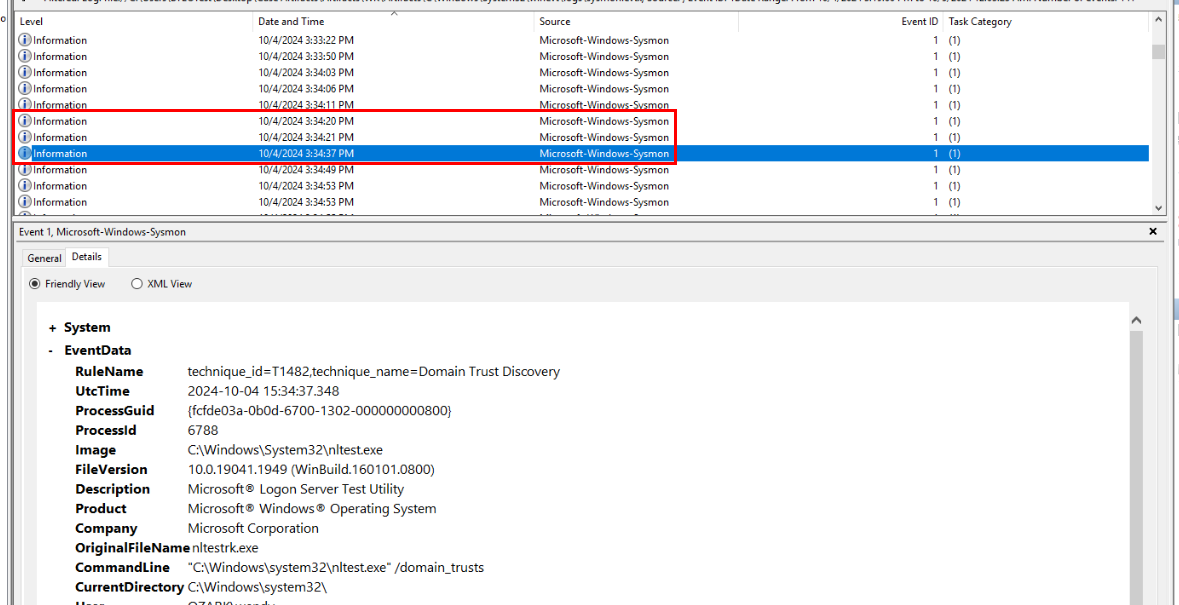1179x605 pixels.
Task: Click the info icon of the 3:34:49 PM event
Action: (25, 169)
